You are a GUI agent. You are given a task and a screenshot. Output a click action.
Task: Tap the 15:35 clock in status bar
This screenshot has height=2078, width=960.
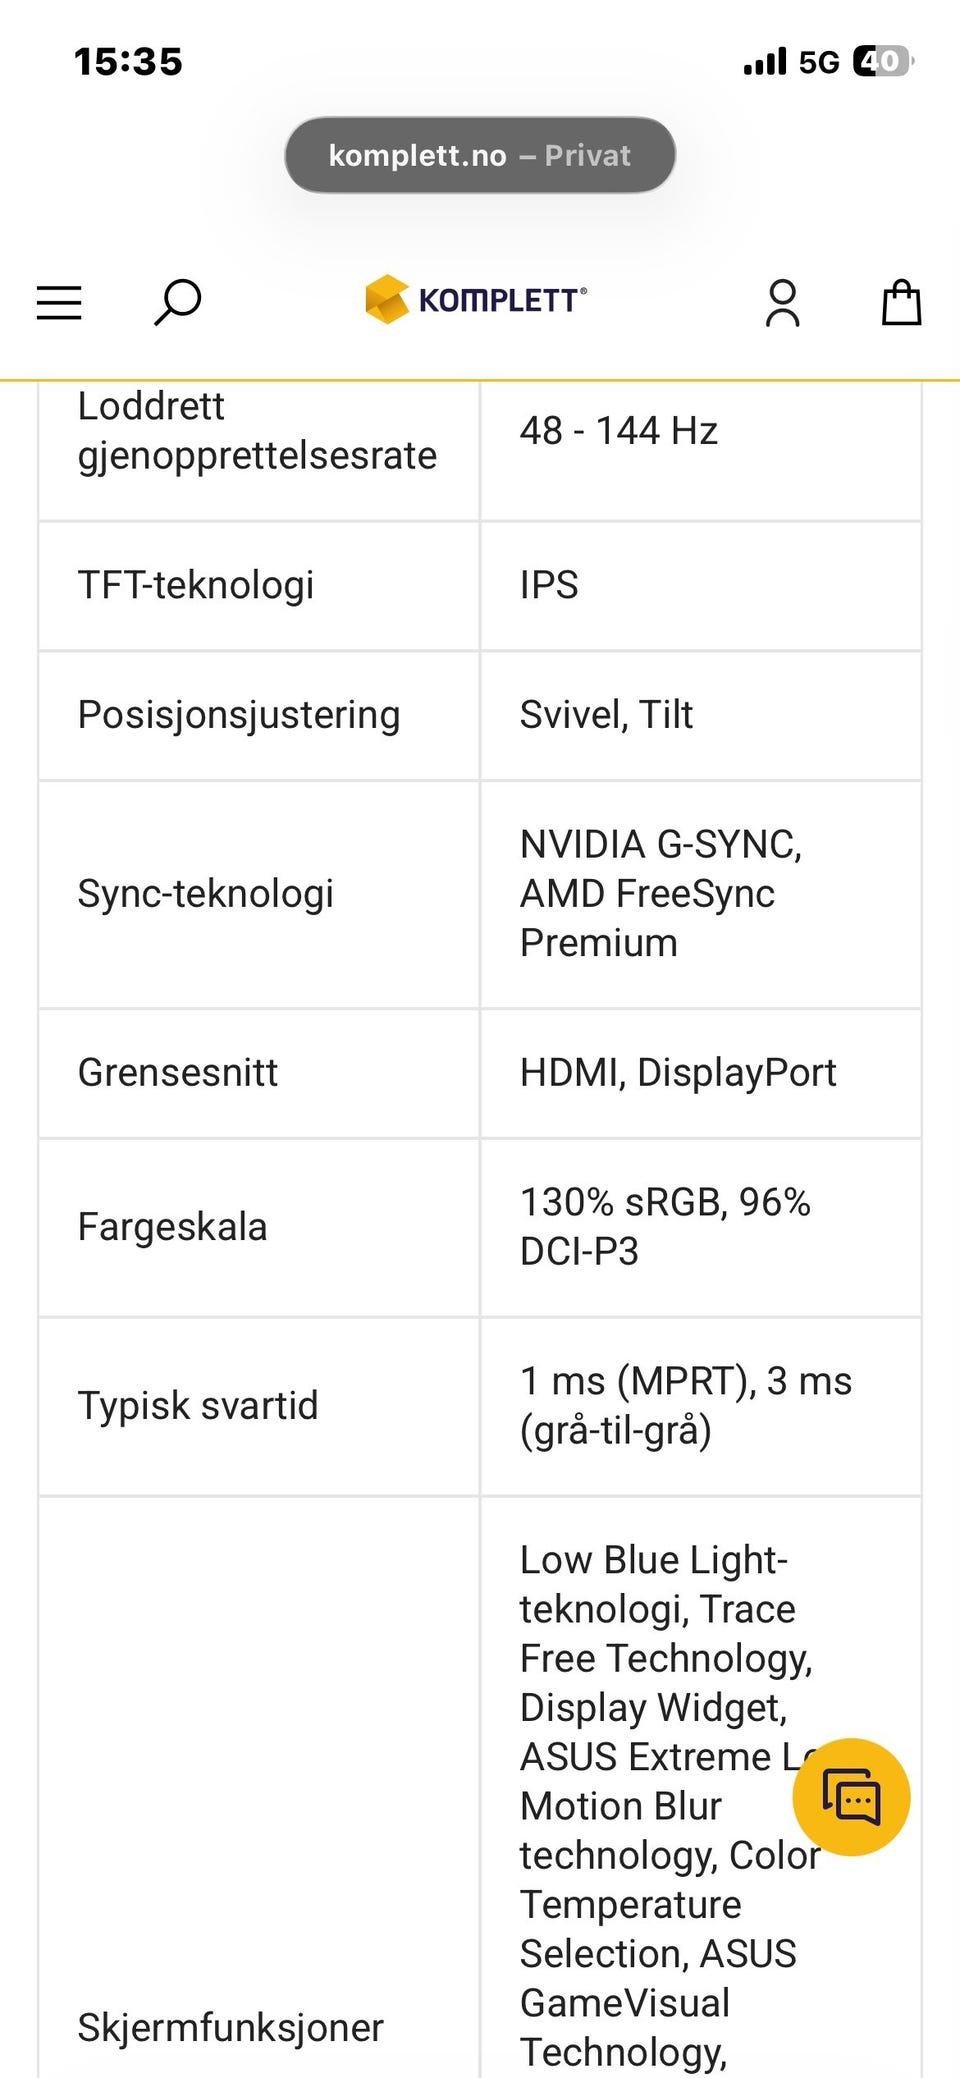tap(128, 62)
